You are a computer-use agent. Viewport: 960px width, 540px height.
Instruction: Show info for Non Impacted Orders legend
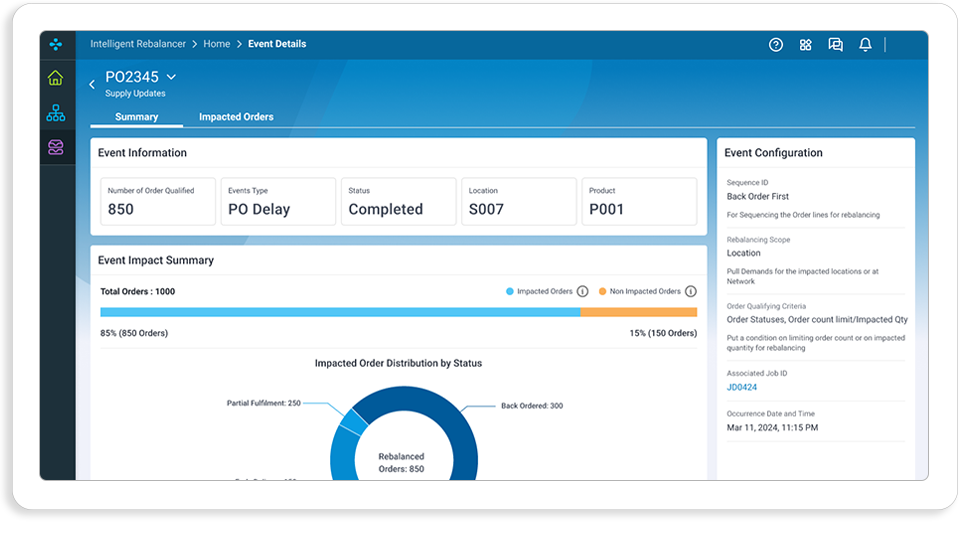pyautogui.click(x=691, y=291)
